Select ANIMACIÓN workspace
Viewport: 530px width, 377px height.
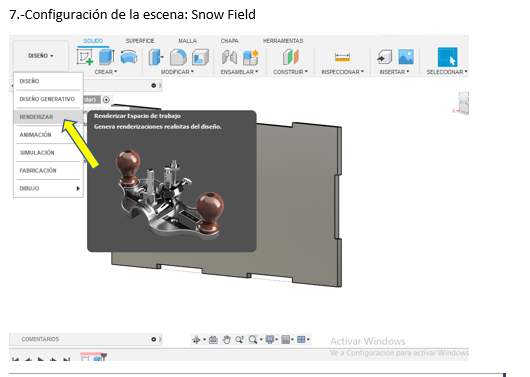click(x=48, y=135)
